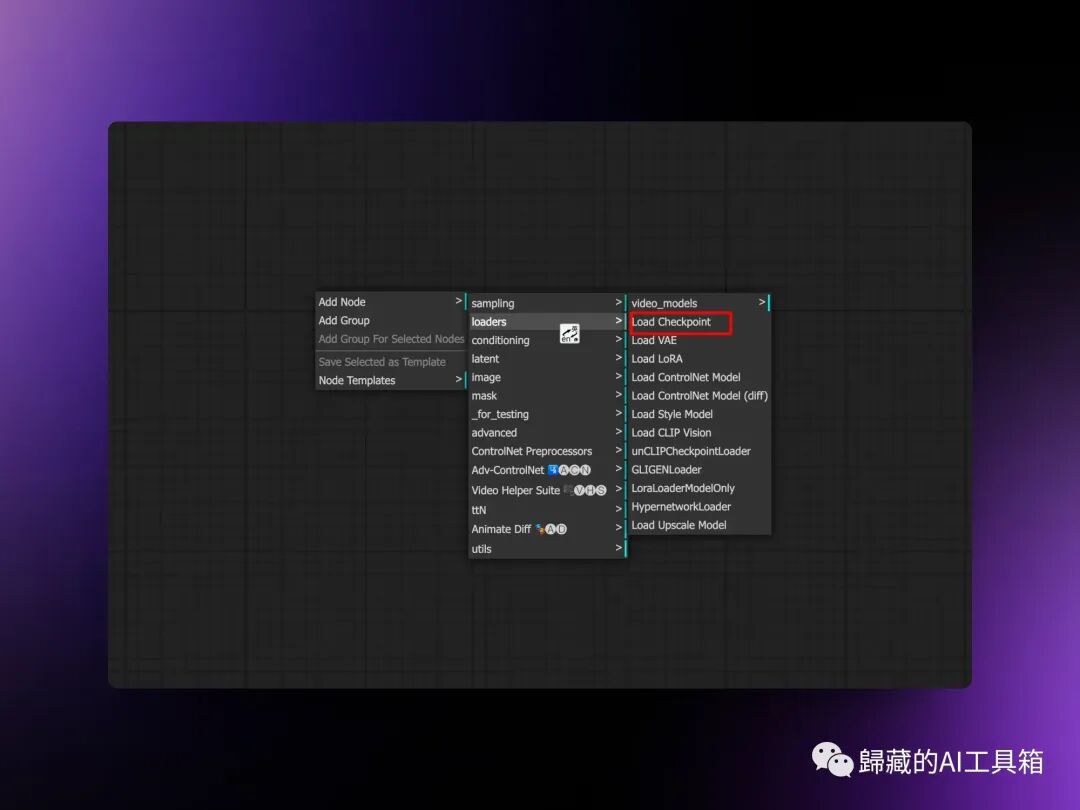This screenshot has height=810, width=1080.
Task: Open the mask node category
Action: pyautogui.click(x=547, y=396)
